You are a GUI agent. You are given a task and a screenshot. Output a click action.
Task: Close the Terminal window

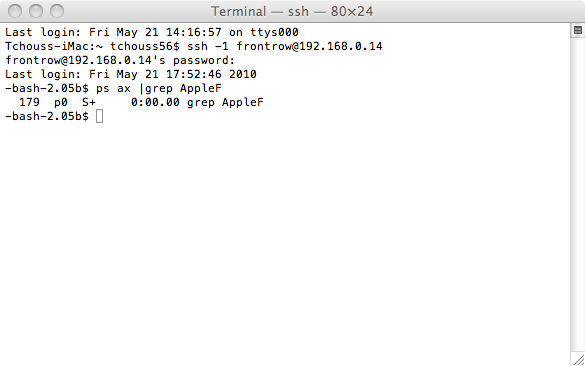[x=15, y=11]
